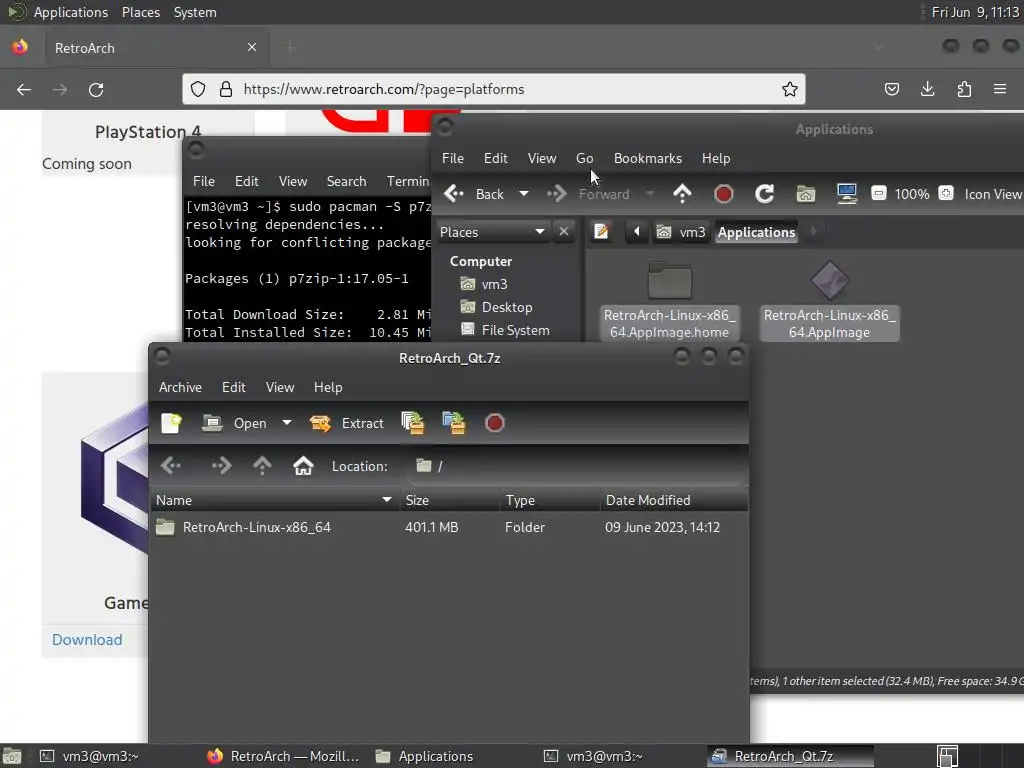Image resolution: width=1024 pixels, height=768 pixels.
Task: Sort by the Size column header
Action: (x=449, y=500)
